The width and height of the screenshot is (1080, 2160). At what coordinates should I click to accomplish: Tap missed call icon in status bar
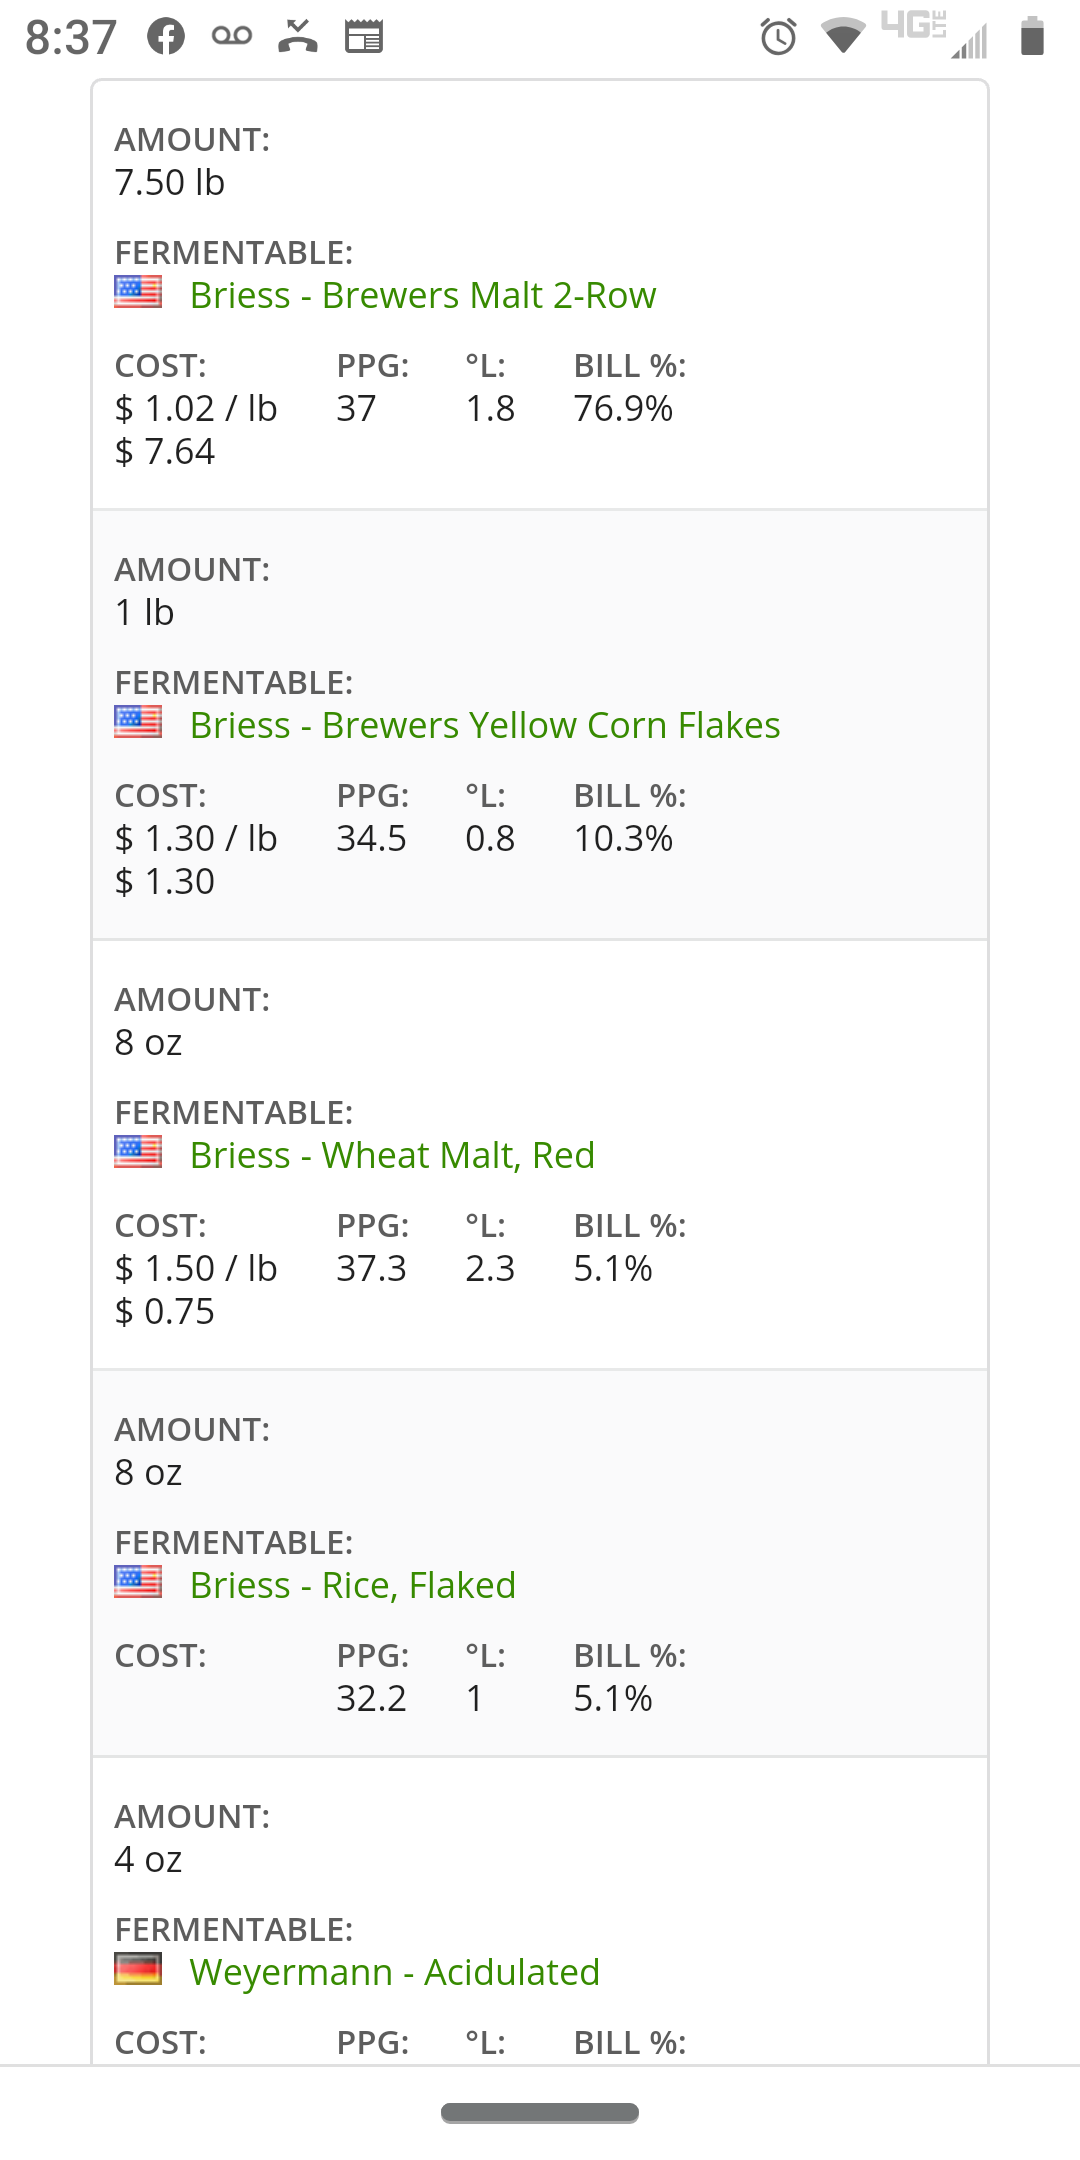298,36
